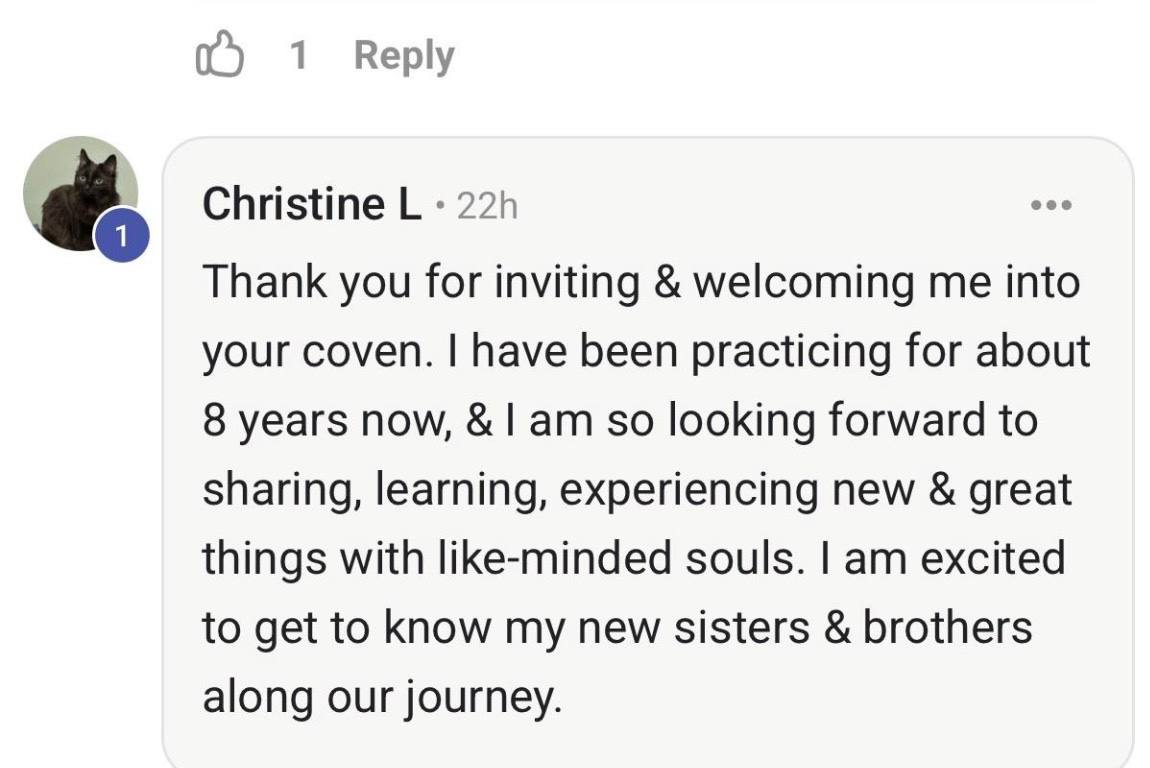Tap the like hand icon next to Reply
The height and width of the screenshot is (768, 1150).
222,55
